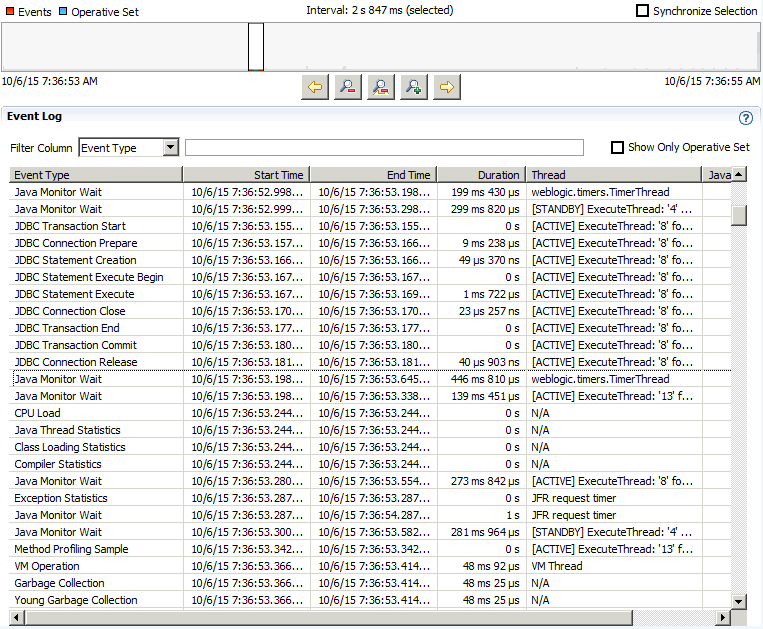Click horizontal scrollbar left arrow

pos(17,618)
